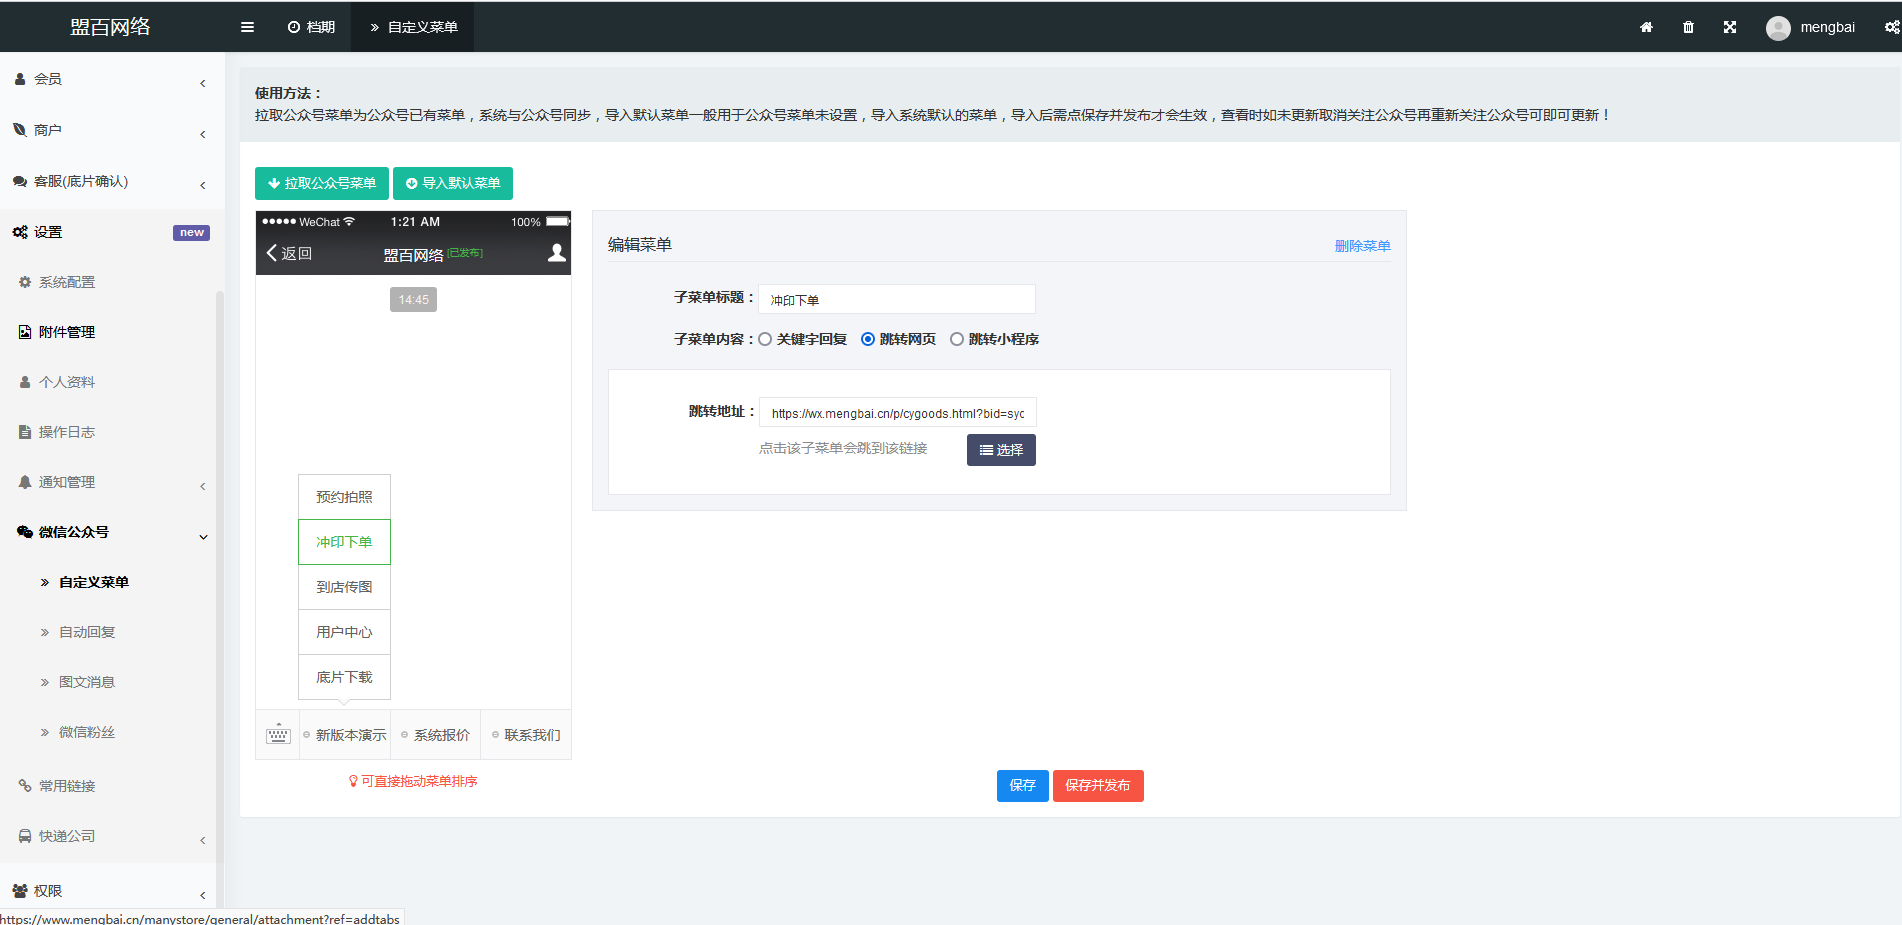Select the 跳转网页 radio option

[868, 339]
